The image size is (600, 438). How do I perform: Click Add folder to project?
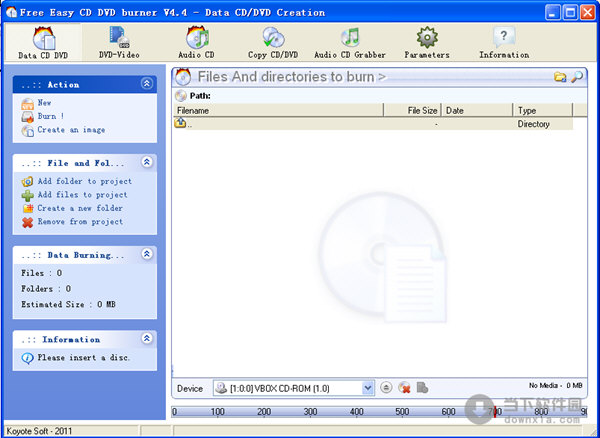click(x=85, y=181)
